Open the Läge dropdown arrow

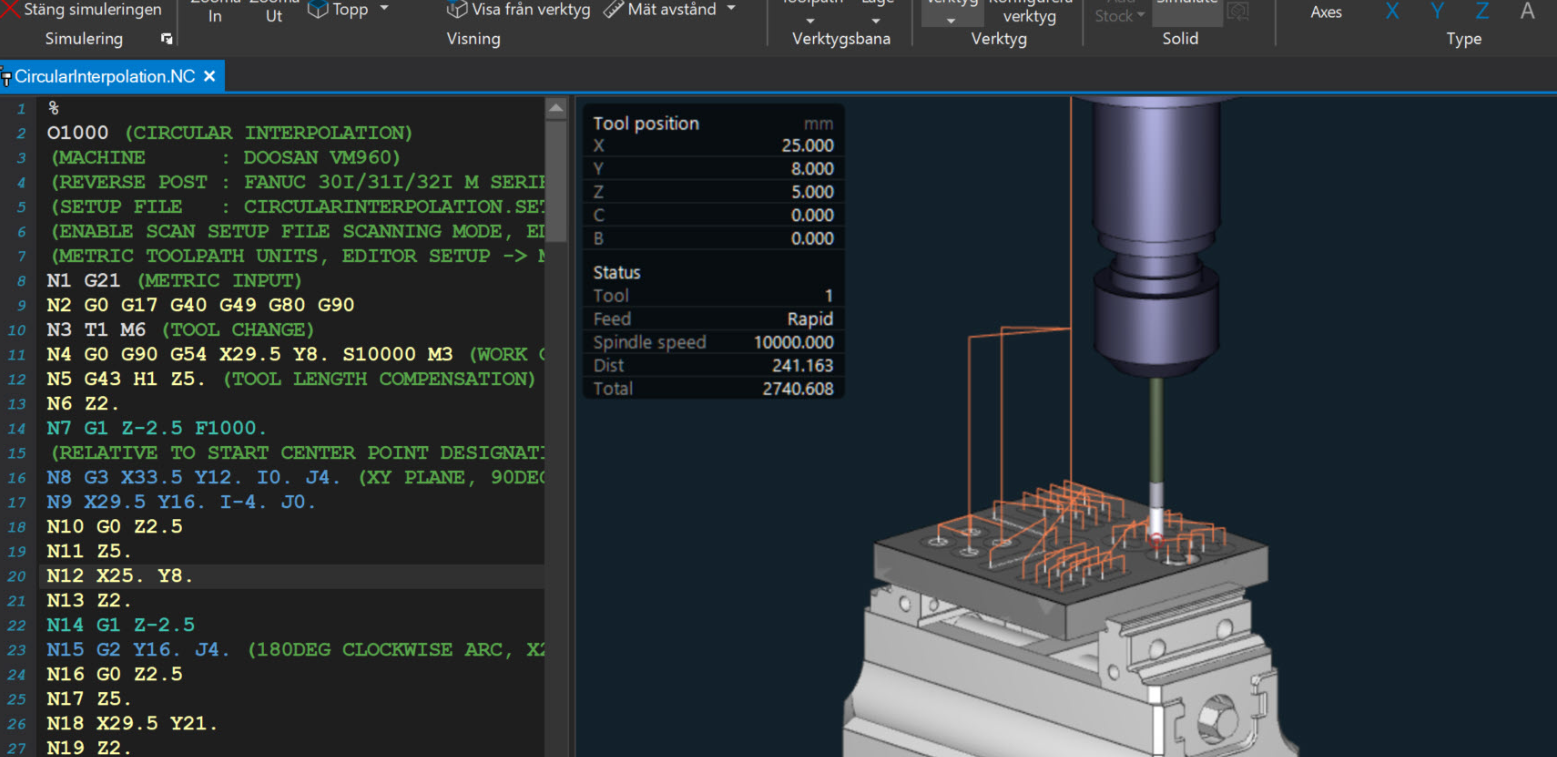pyautogui.click(x=876, y=21)
